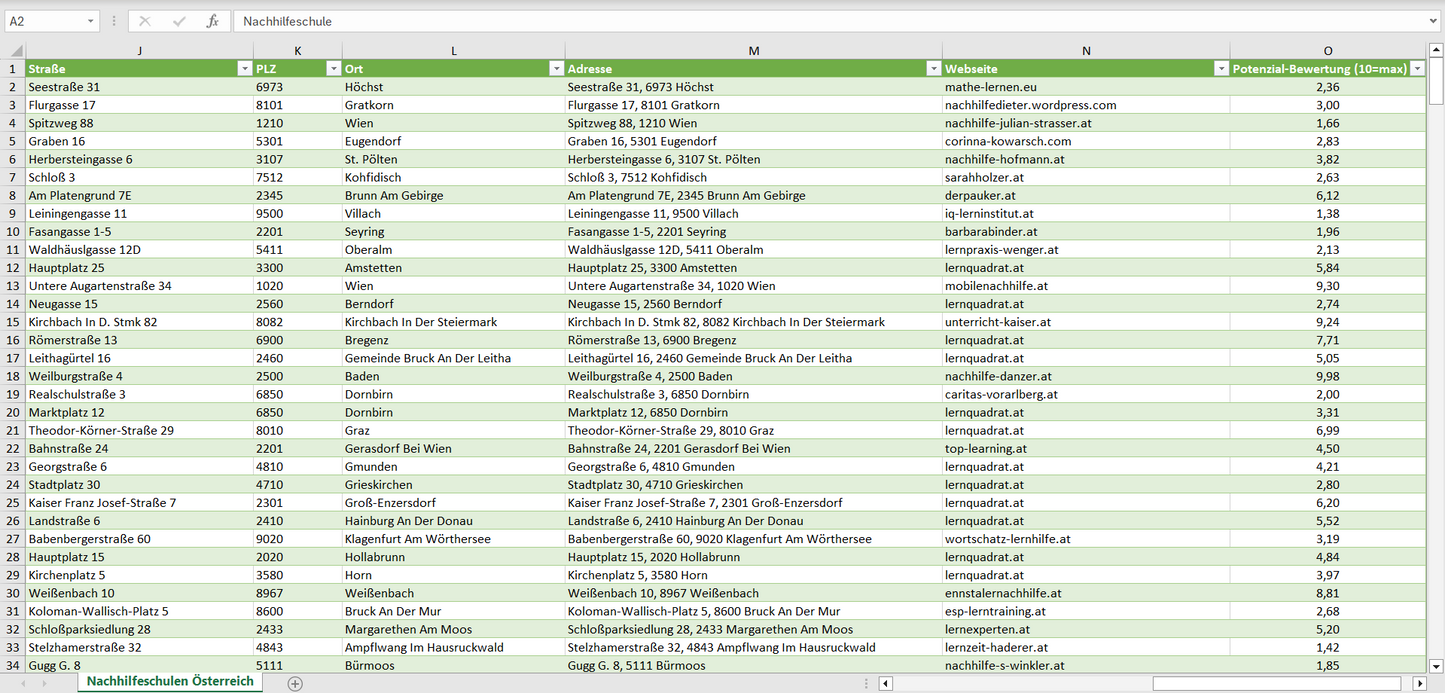Viewport: 1445px width, 693px height.
Task: Expand the formula bar chevron
Action: click(x=1434, y=21)
